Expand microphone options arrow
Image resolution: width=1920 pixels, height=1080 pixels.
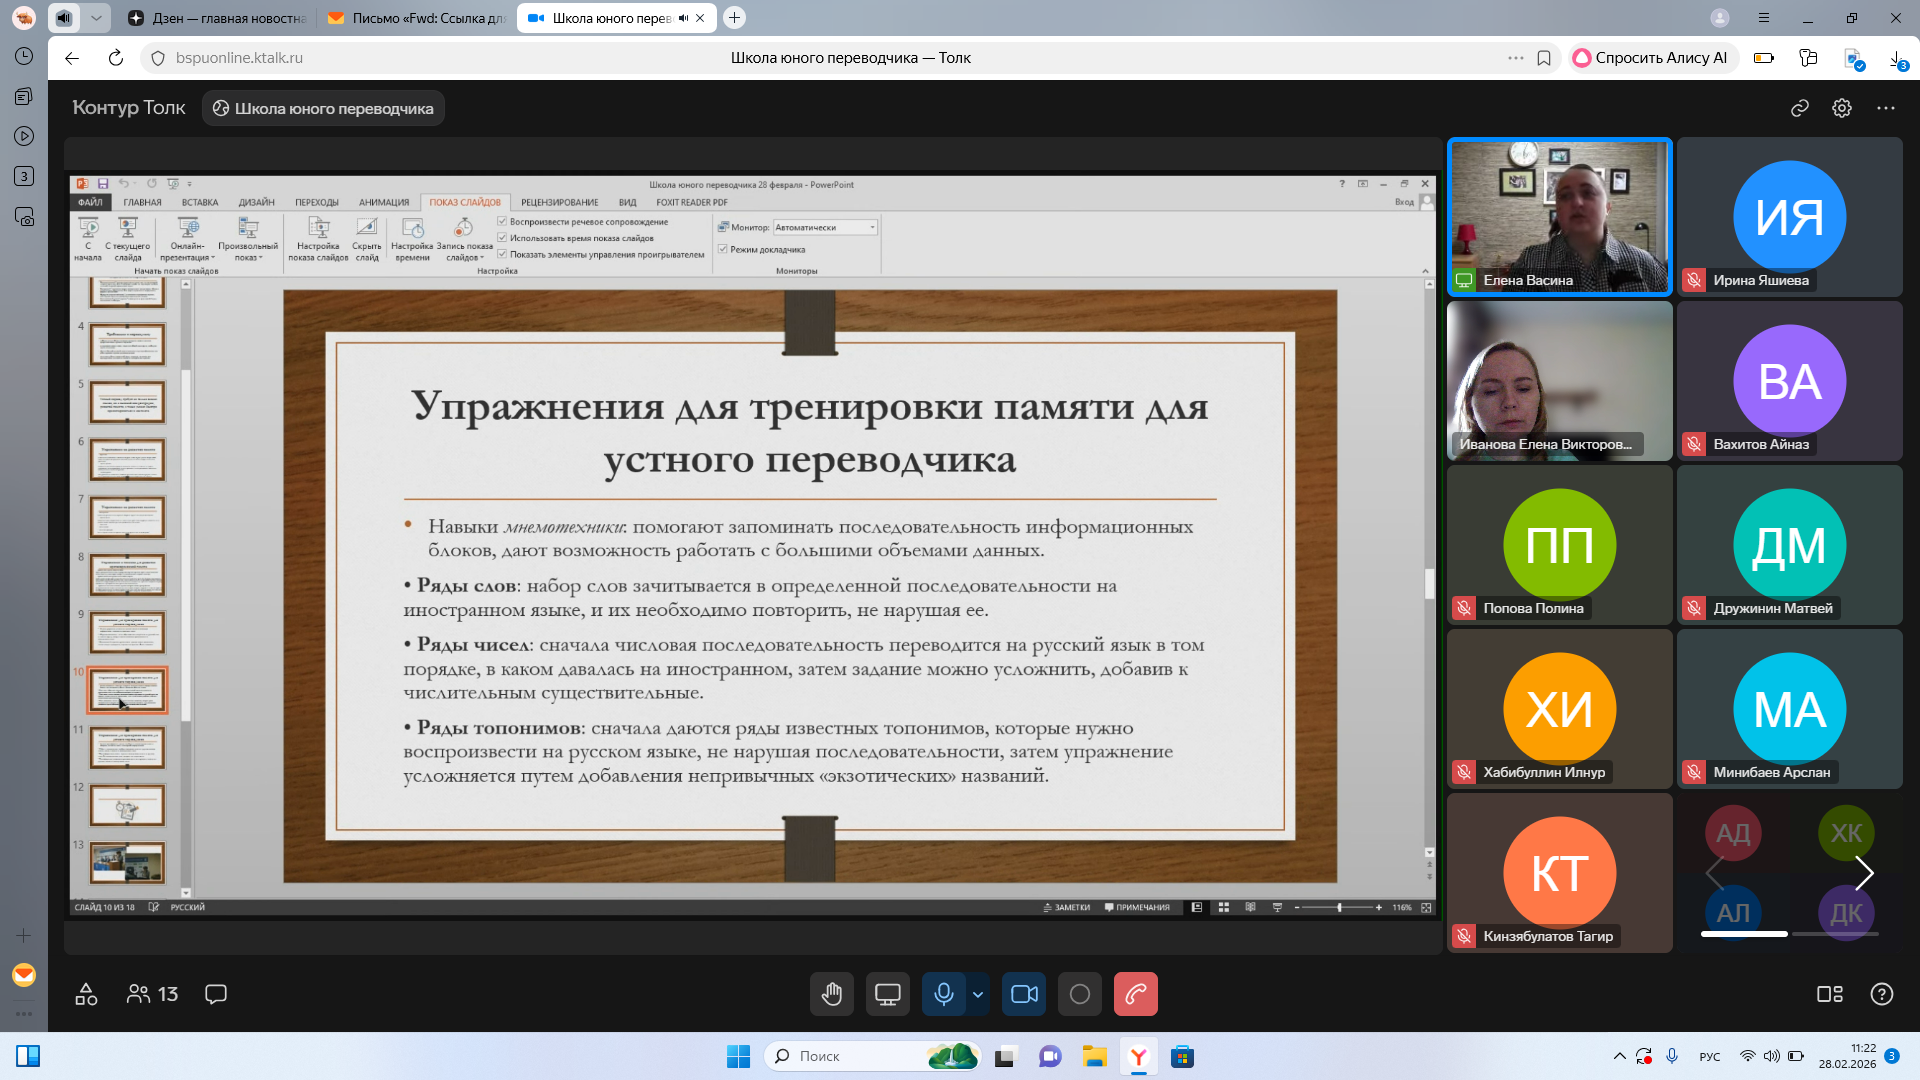click(978, 994)
